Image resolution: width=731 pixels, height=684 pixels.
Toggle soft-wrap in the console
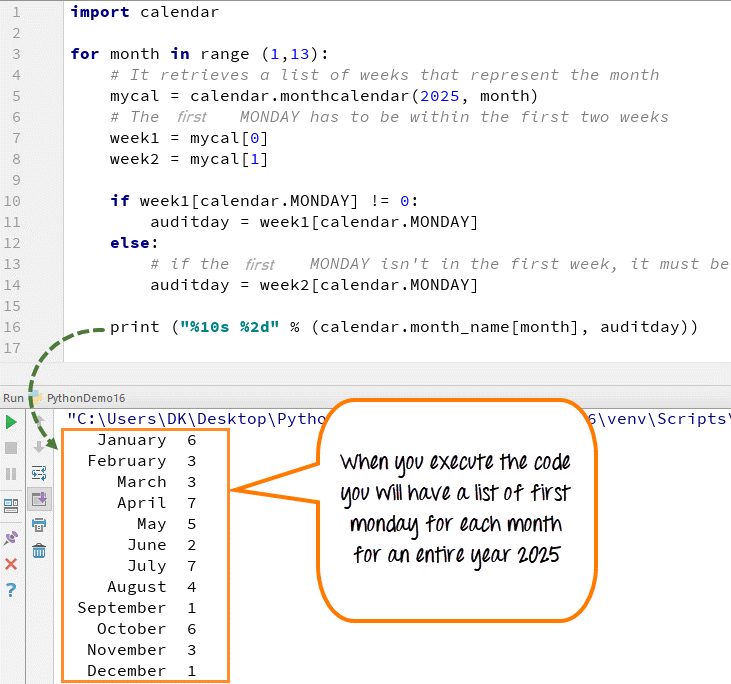point(39,473)
